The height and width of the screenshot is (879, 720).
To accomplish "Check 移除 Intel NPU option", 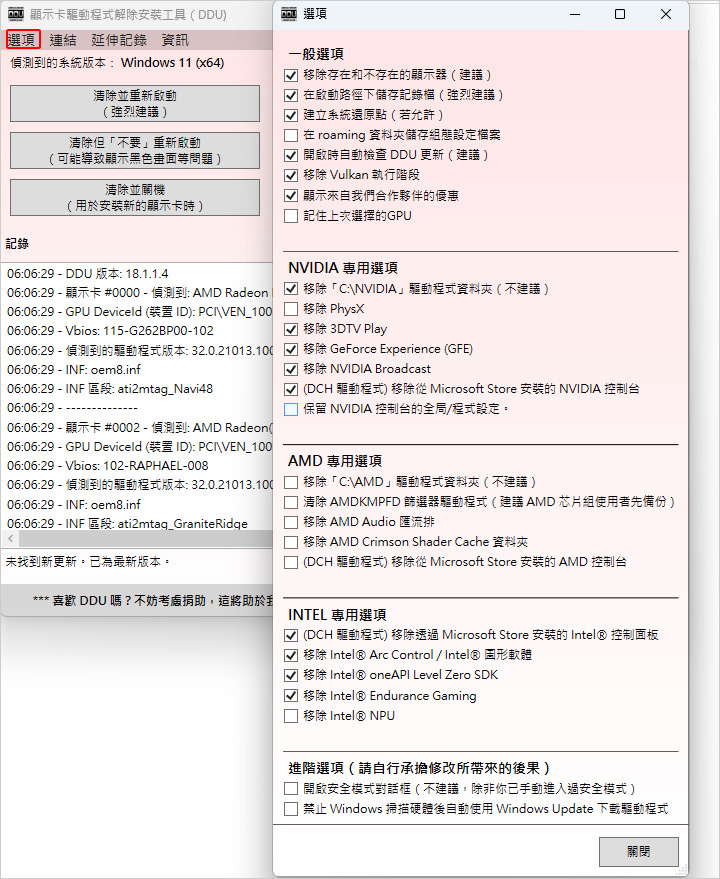I will point(290,716).
